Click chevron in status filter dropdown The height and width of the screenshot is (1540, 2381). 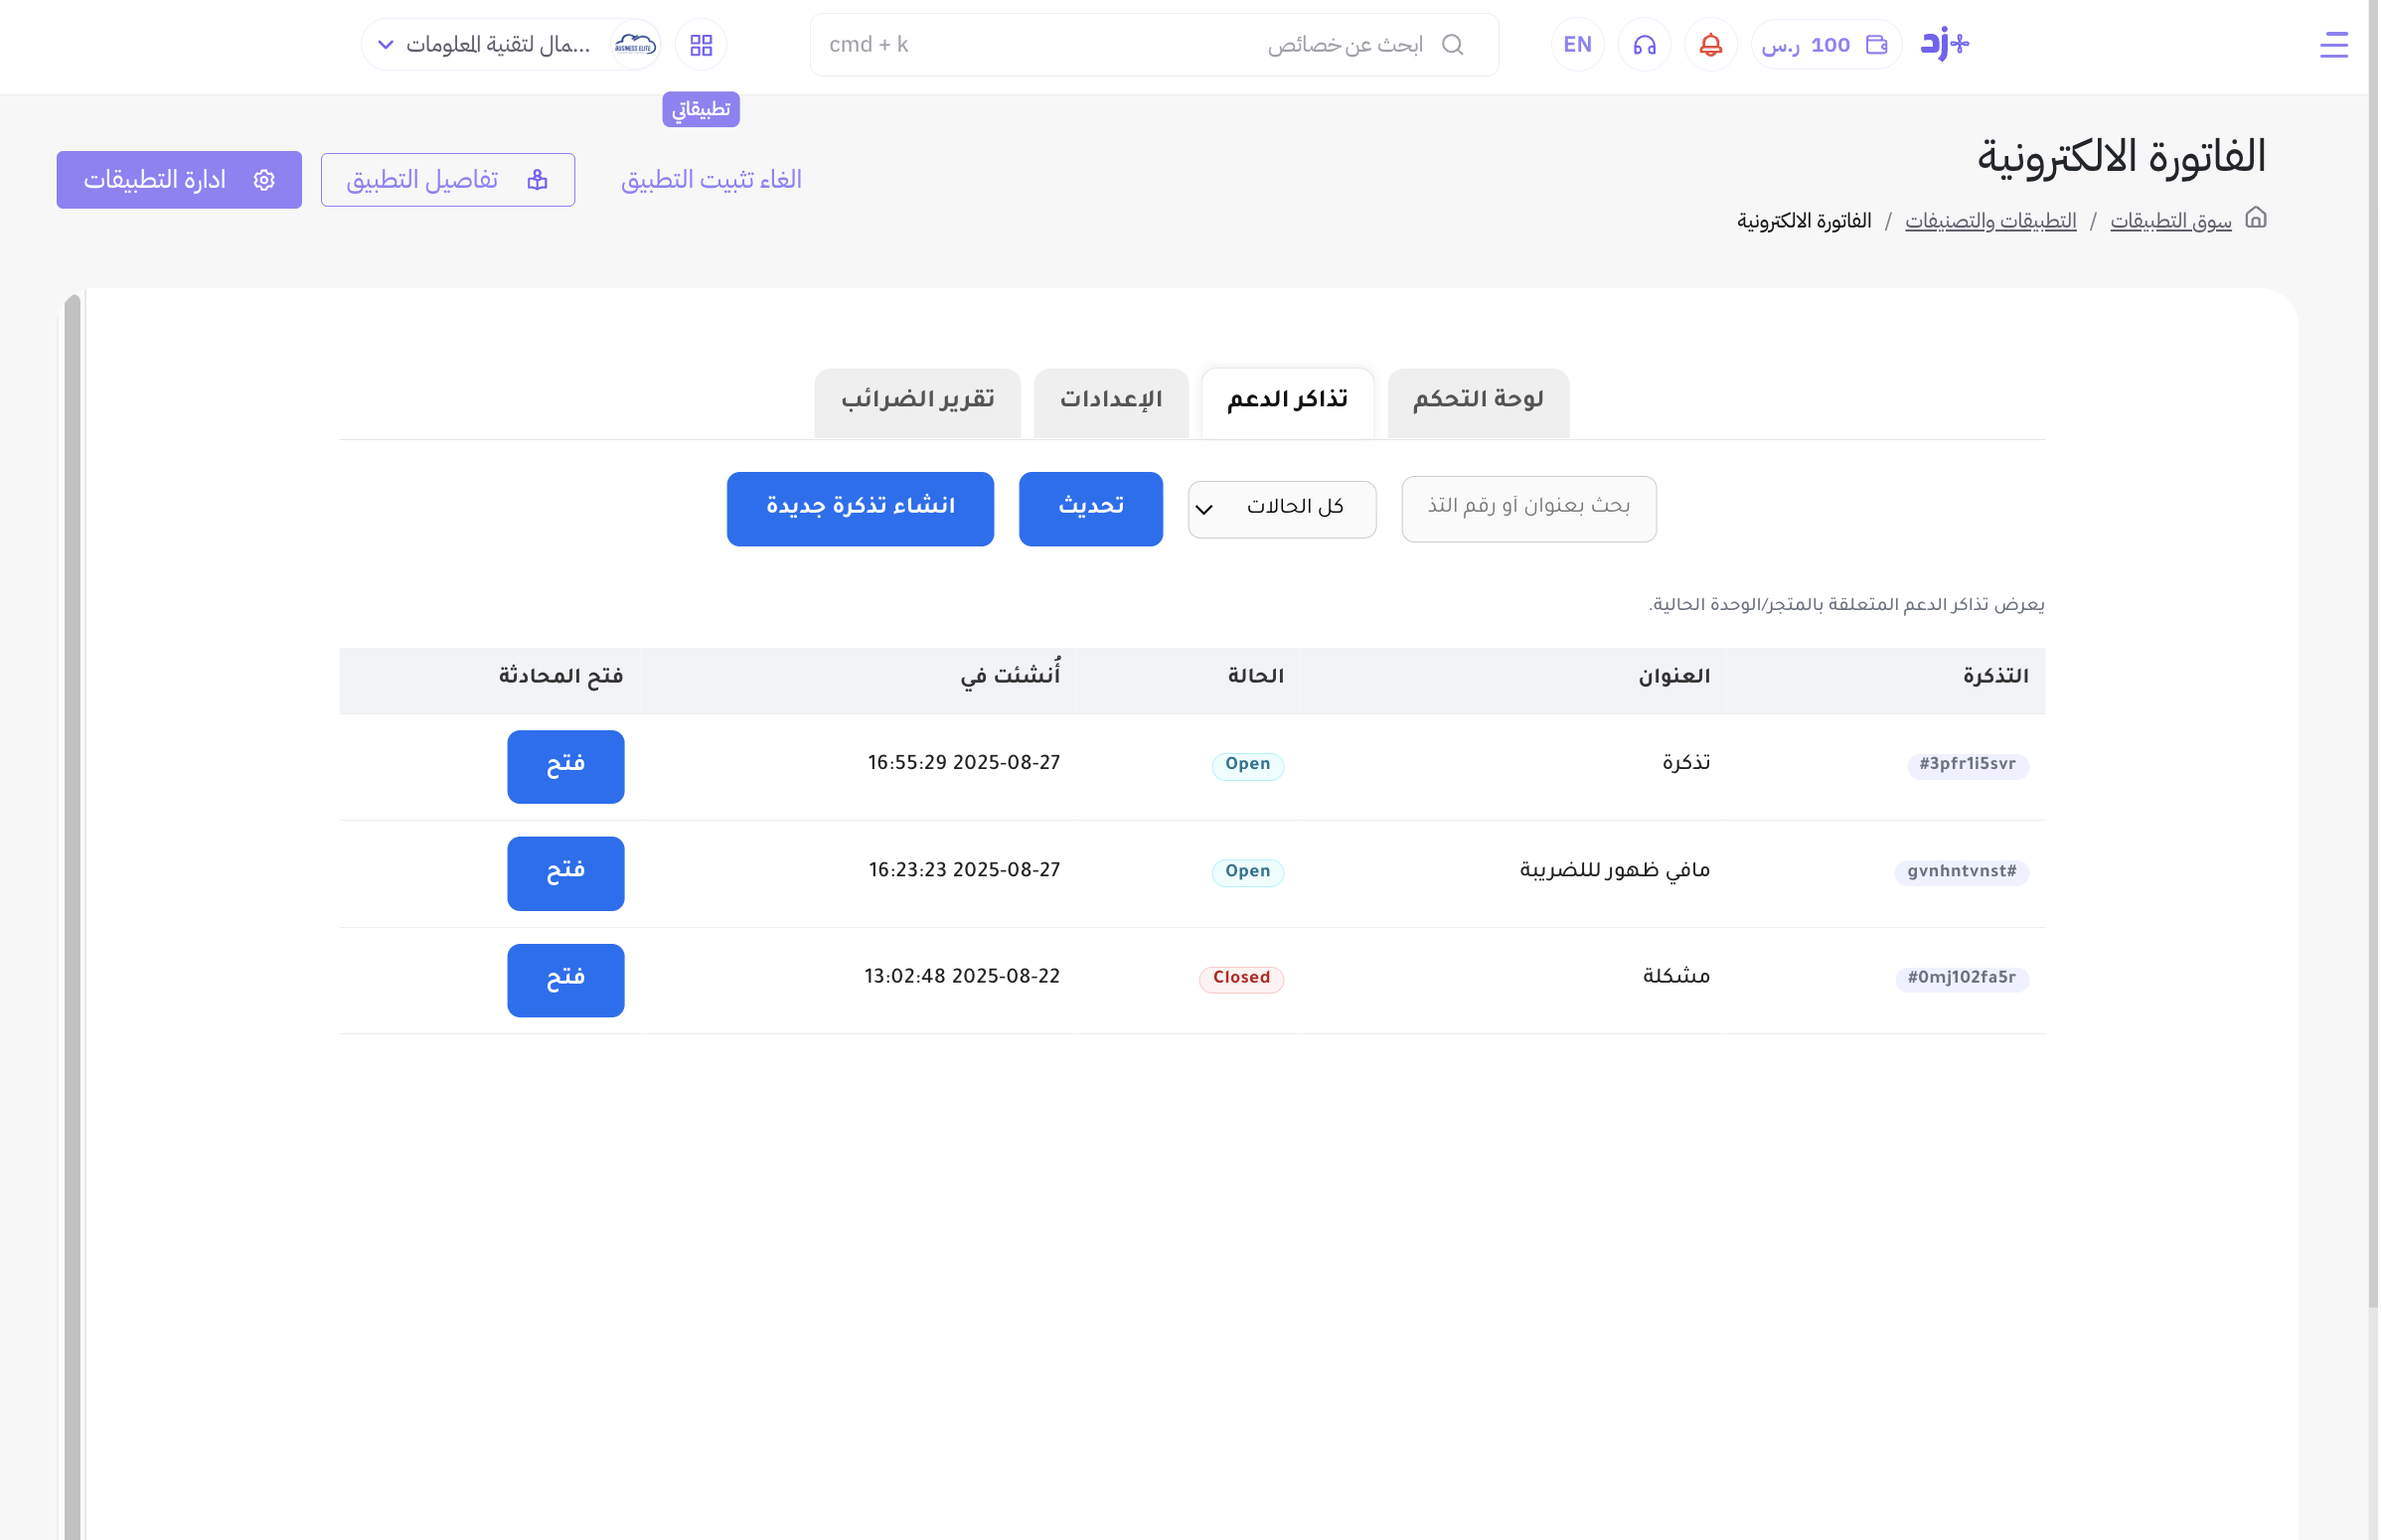1204,510
